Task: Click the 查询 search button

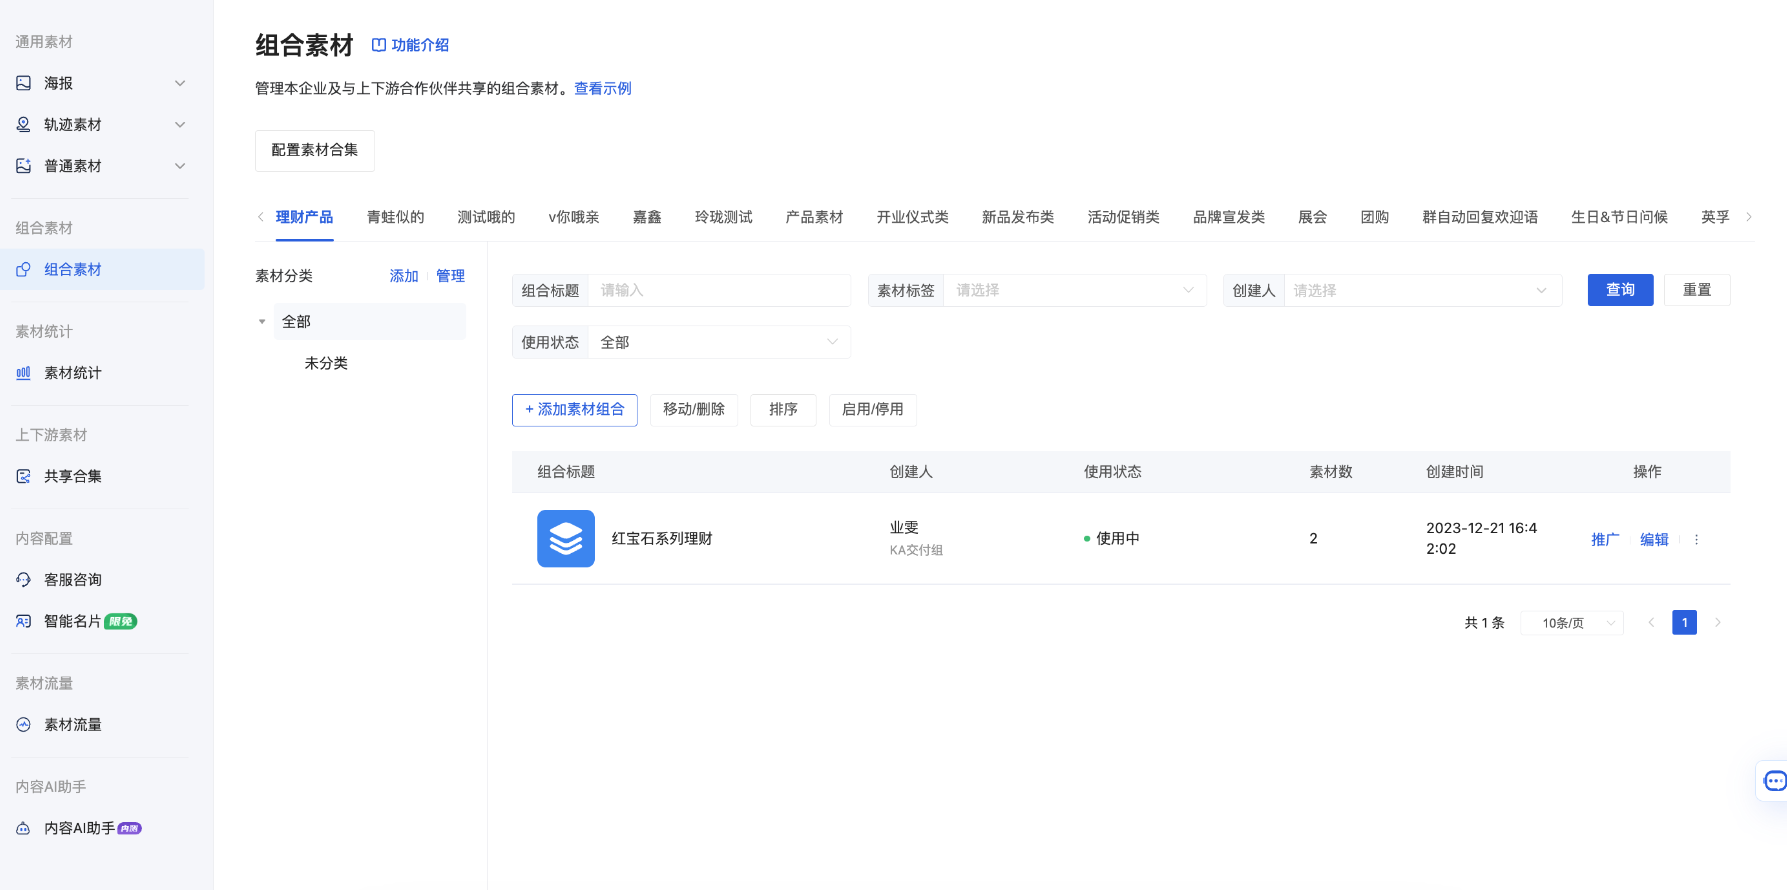Action: 1620,290
